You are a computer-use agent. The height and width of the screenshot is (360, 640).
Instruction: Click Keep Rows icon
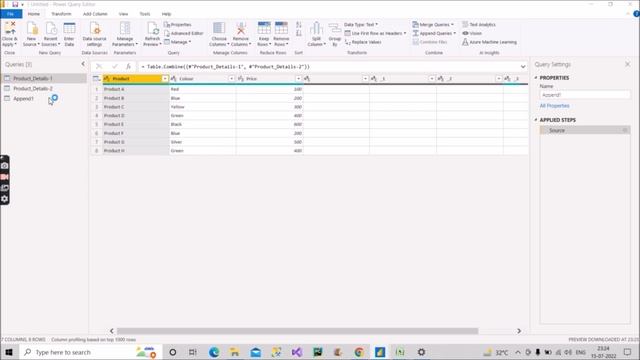pyautogui.click(x=264, y=29)
